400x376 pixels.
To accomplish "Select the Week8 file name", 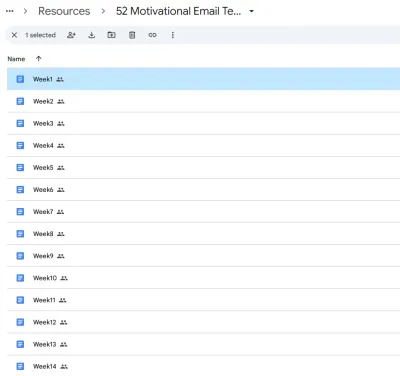I will (43, 234).
